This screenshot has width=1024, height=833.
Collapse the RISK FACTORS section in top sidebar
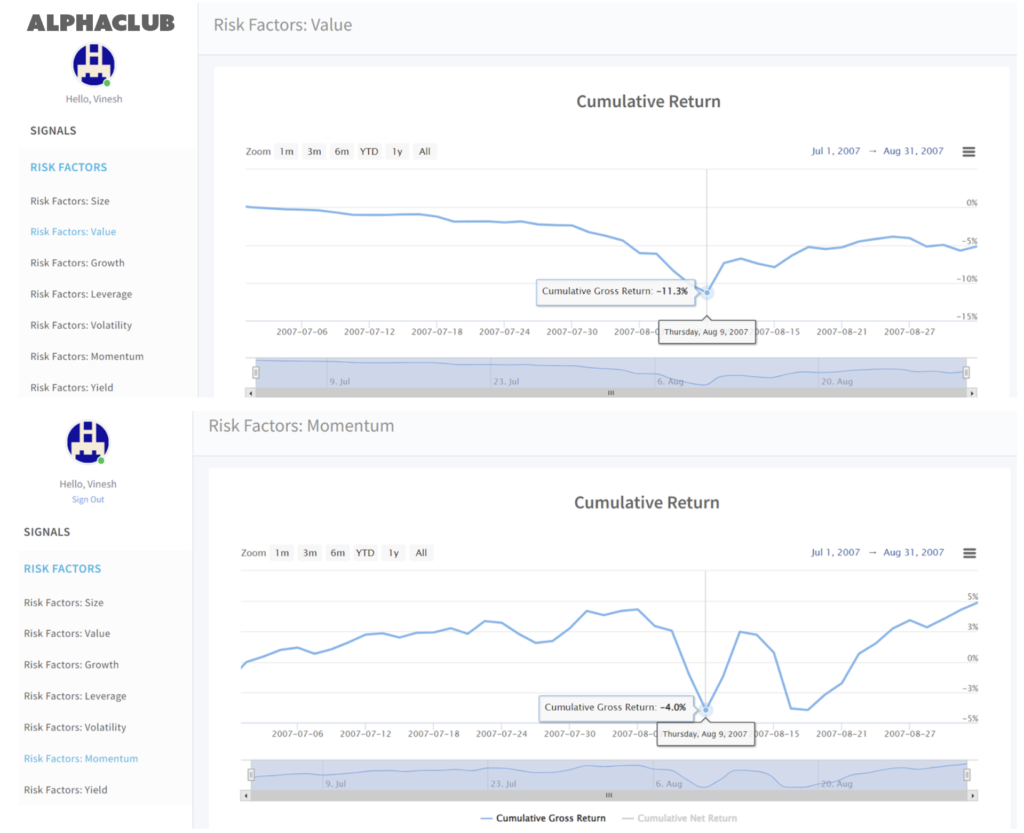coord(68,168)
